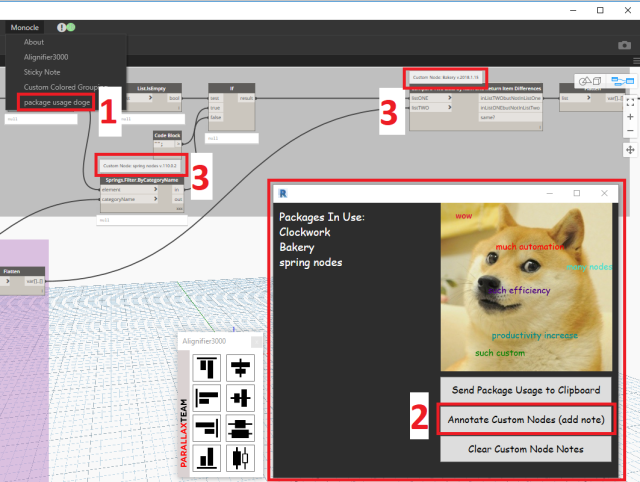640x482 pixels.
Task: Click the hamburger menu icon at right edge
Action: point(636,61)
